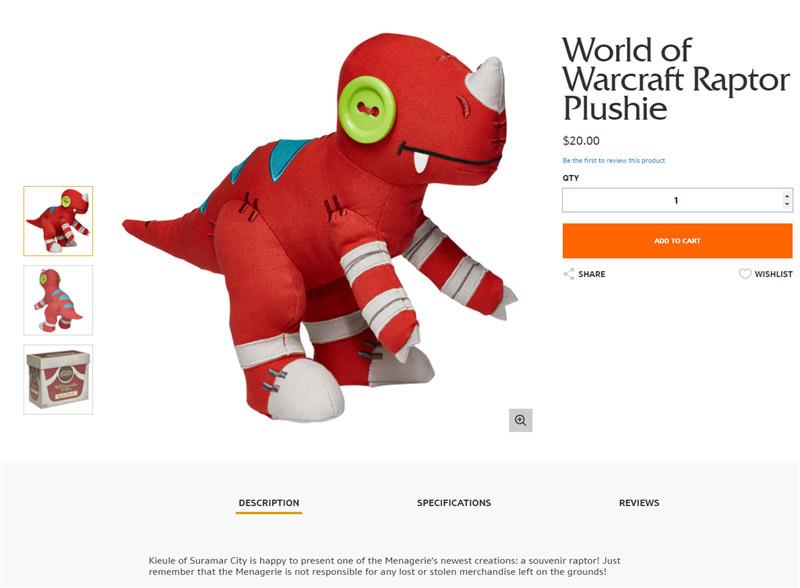Screen dimensions: 800x588
Task: Click the magnifier zoom icon on product image
Action: (520, 420)
